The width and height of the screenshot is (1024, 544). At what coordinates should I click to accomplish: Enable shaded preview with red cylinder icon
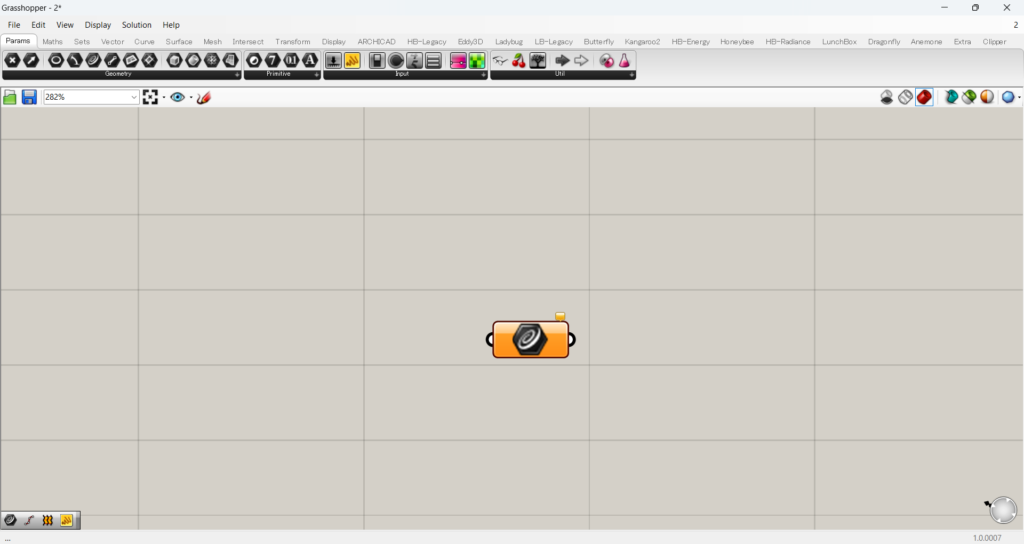[x=924, y=97]
